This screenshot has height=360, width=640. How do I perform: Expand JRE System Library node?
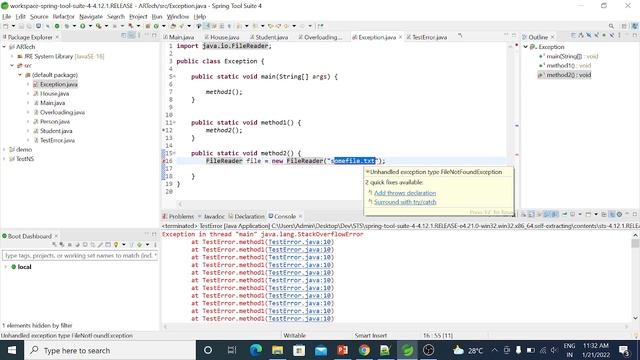tap(12, 56)
